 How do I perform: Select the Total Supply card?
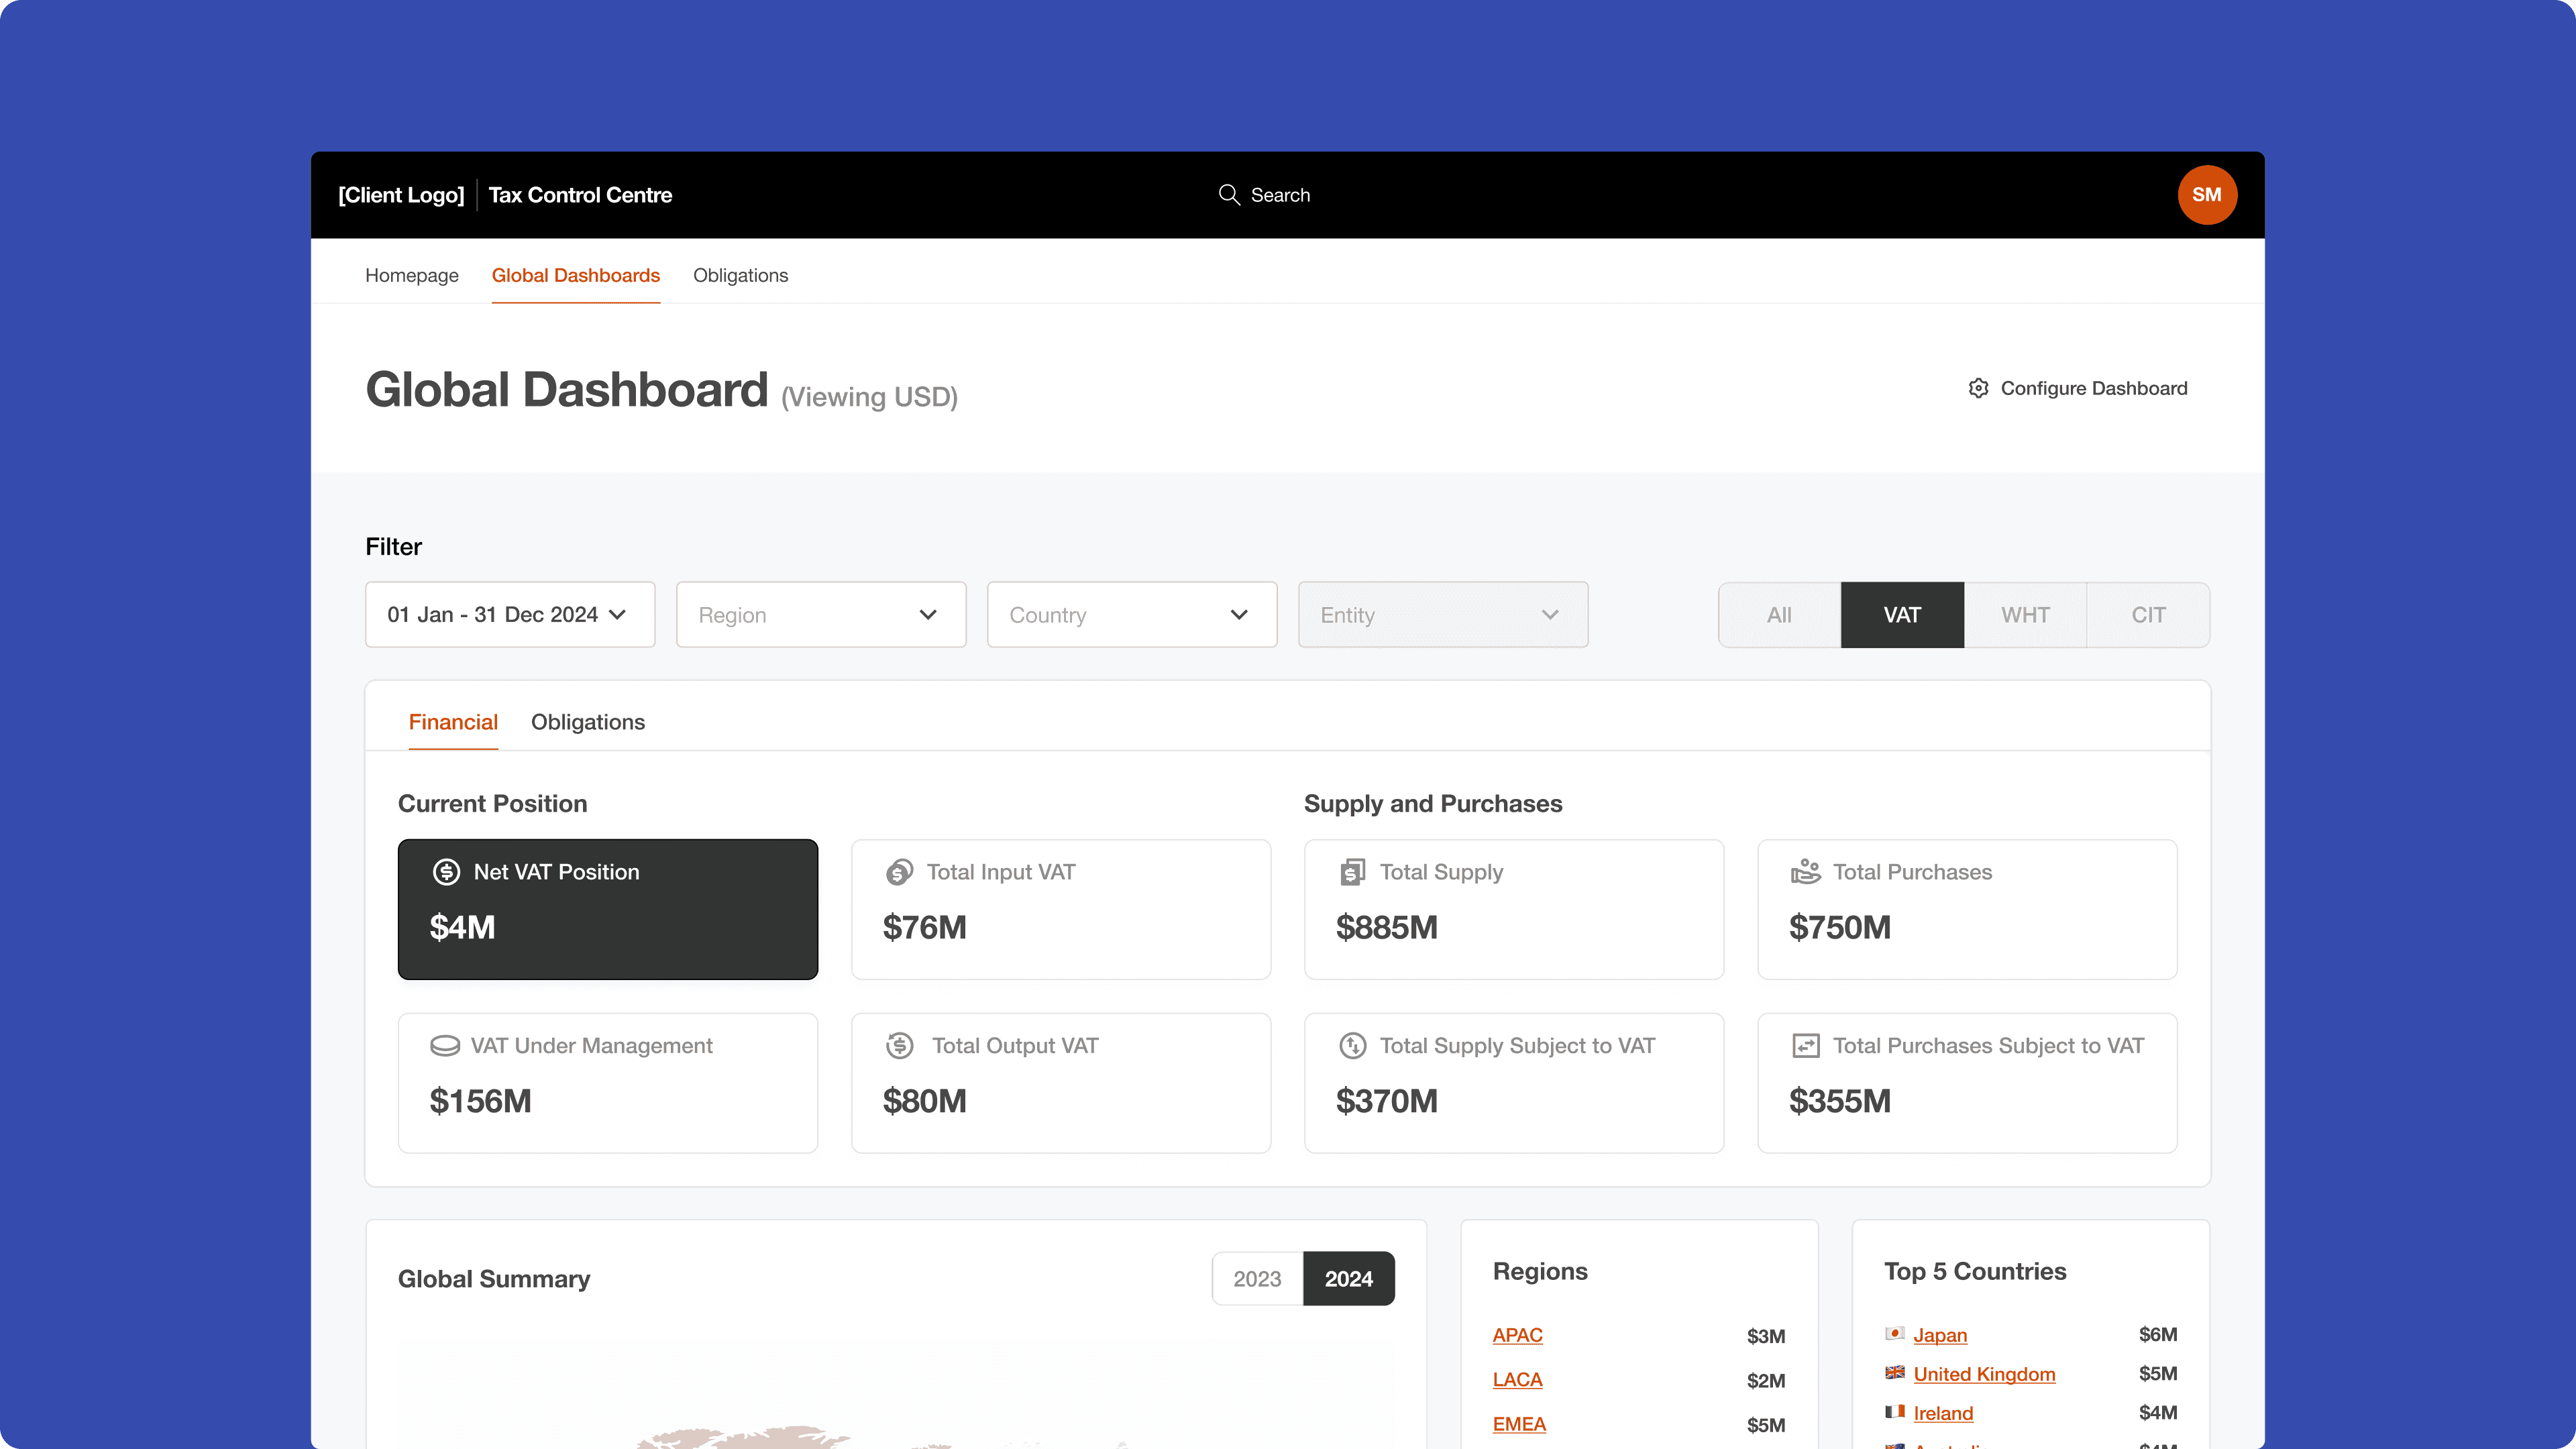(1514, 909)
